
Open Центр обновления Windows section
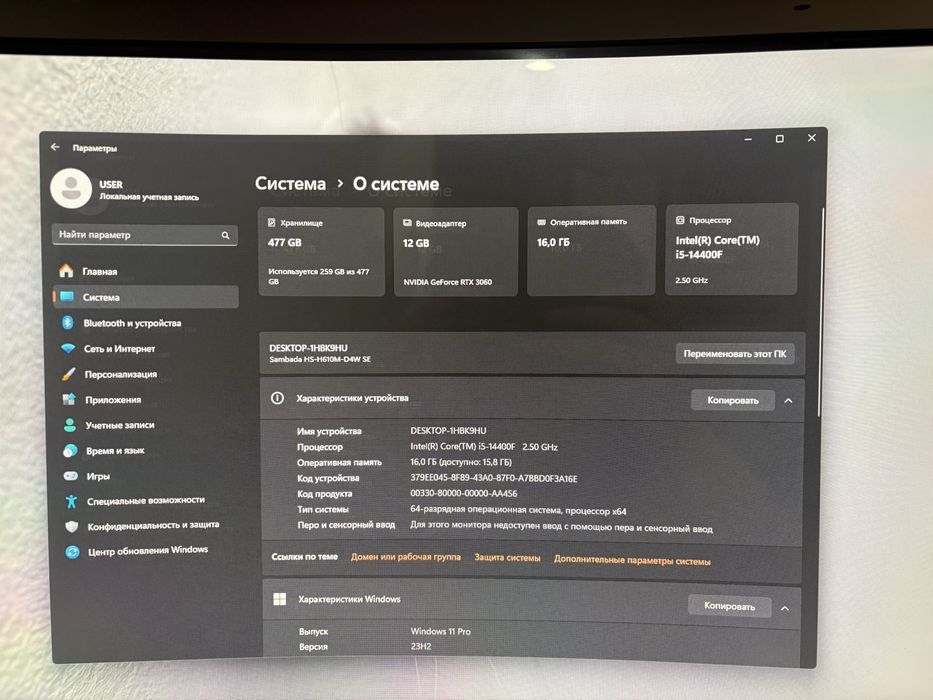[148, 551]
